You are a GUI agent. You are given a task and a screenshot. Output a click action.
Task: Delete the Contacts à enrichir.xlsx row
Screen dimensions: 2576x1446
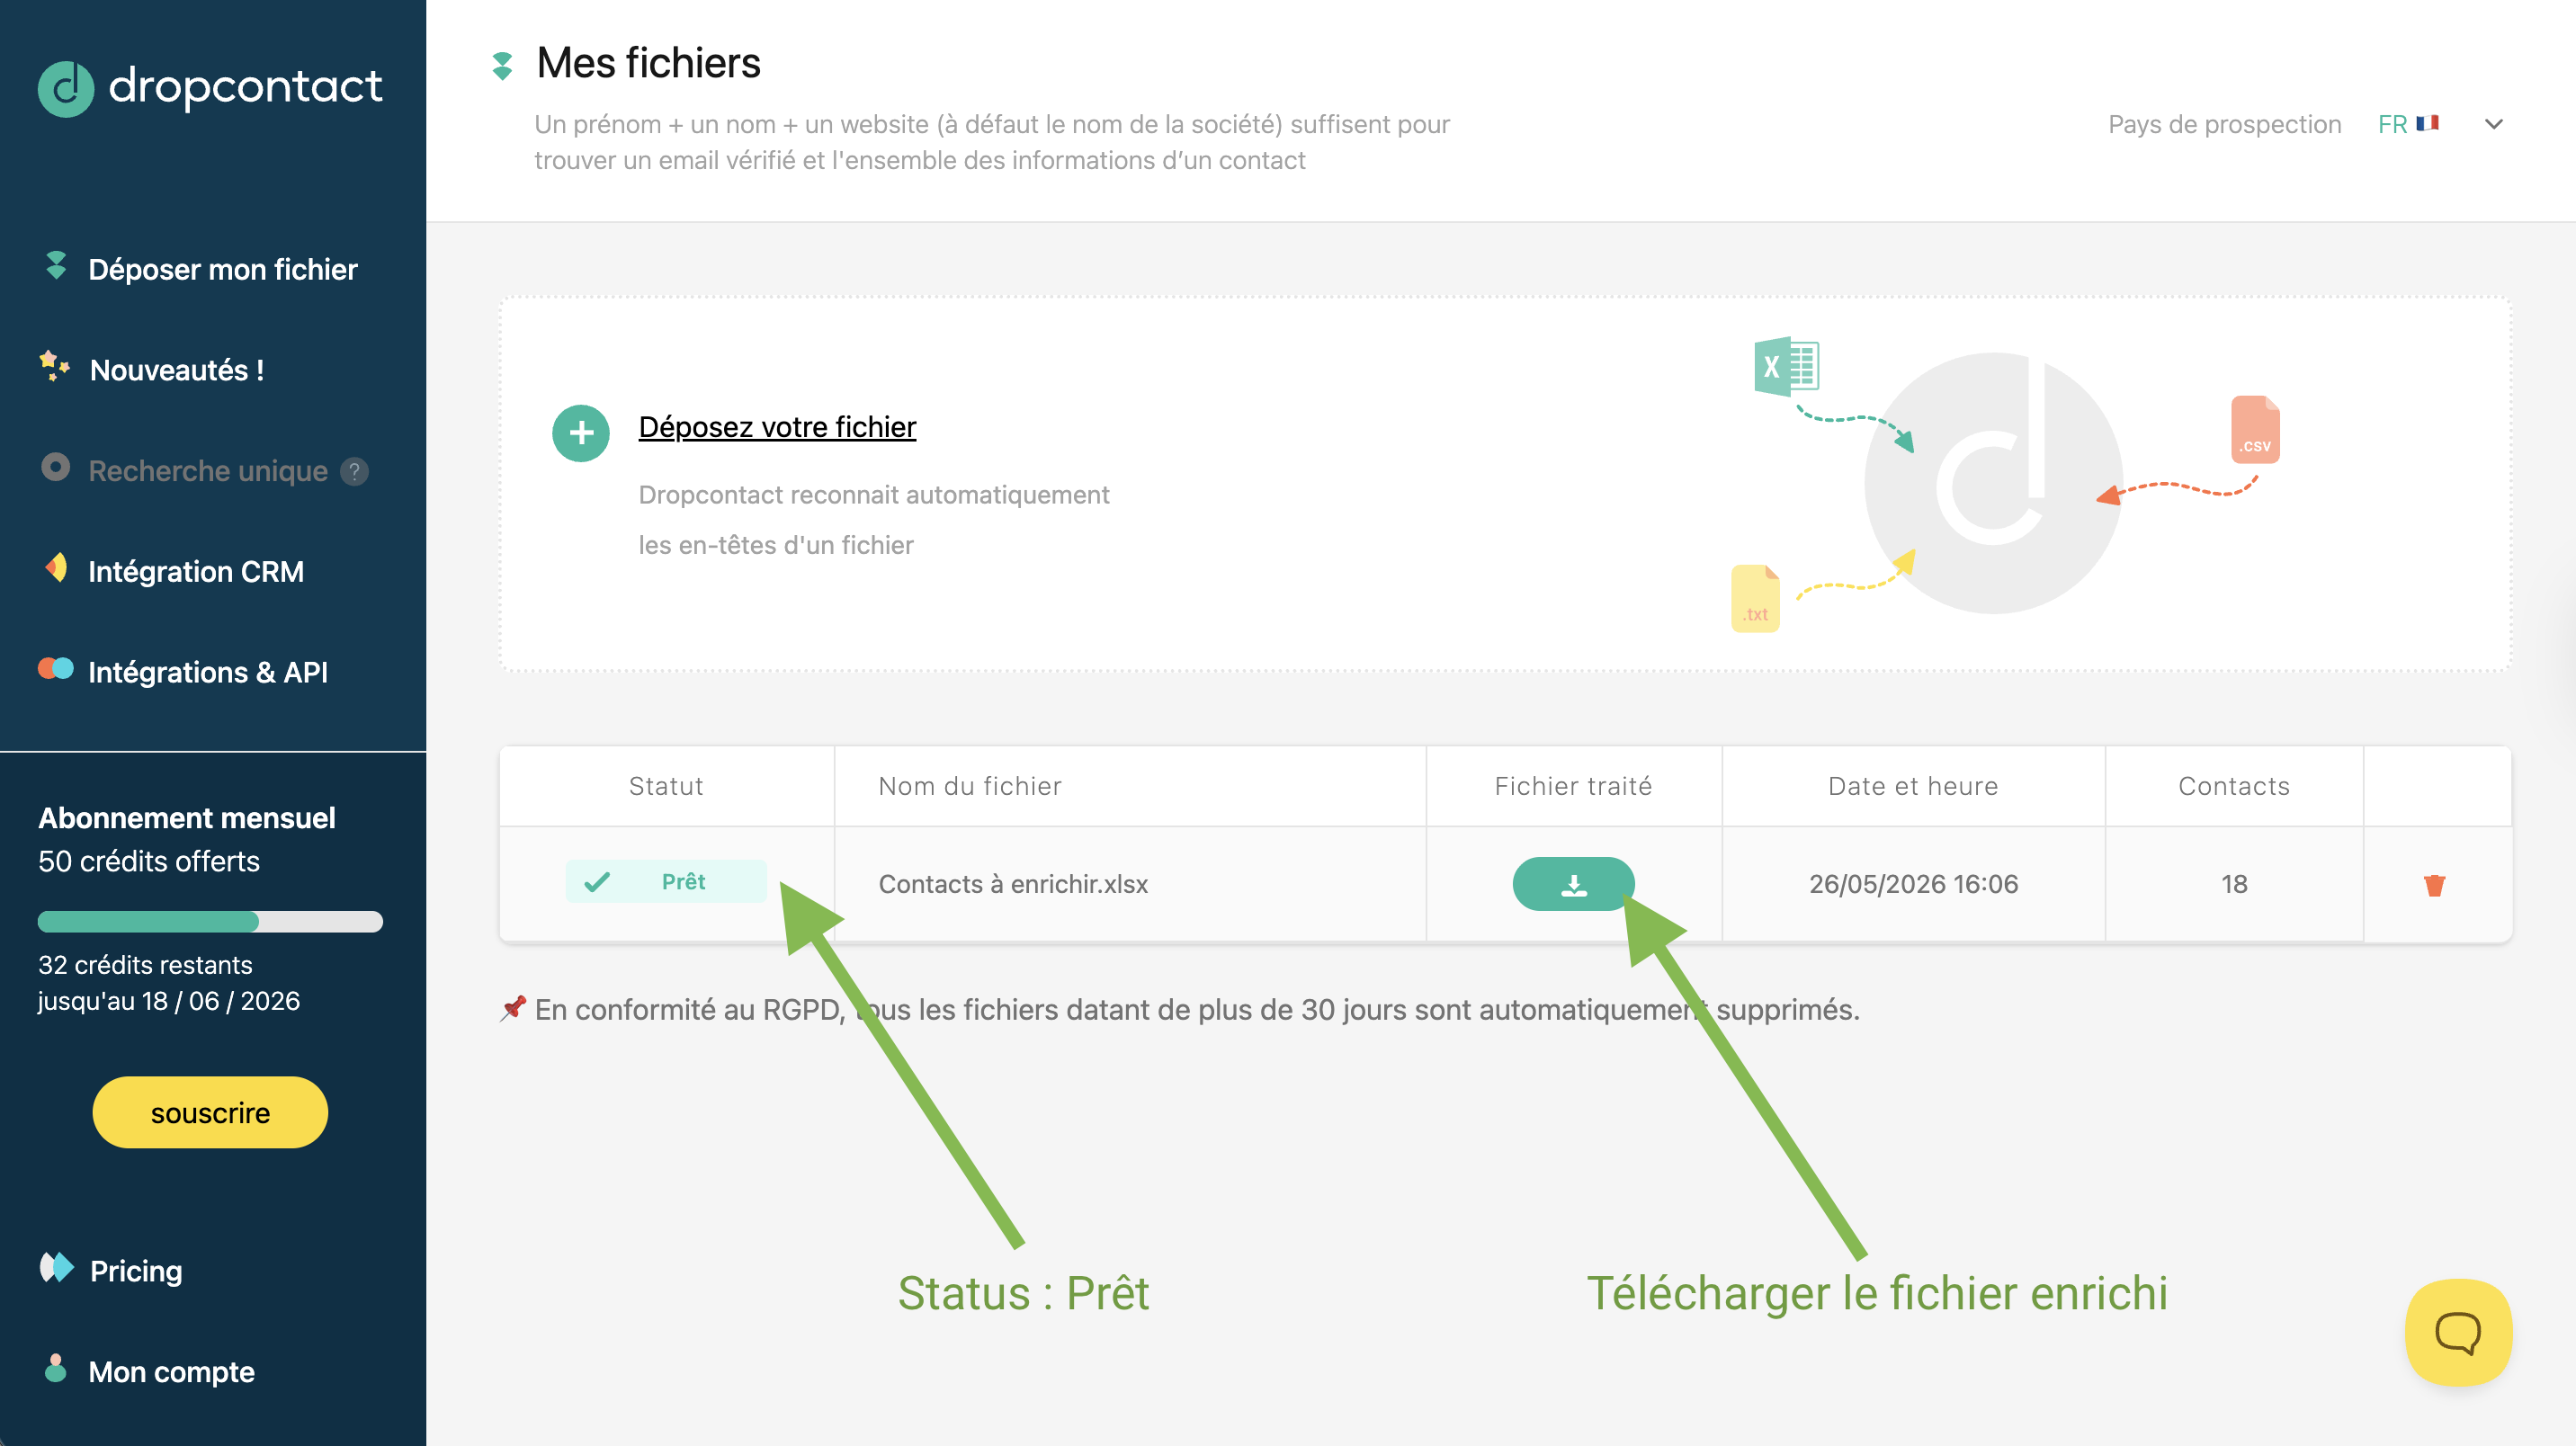point(2435,885)
